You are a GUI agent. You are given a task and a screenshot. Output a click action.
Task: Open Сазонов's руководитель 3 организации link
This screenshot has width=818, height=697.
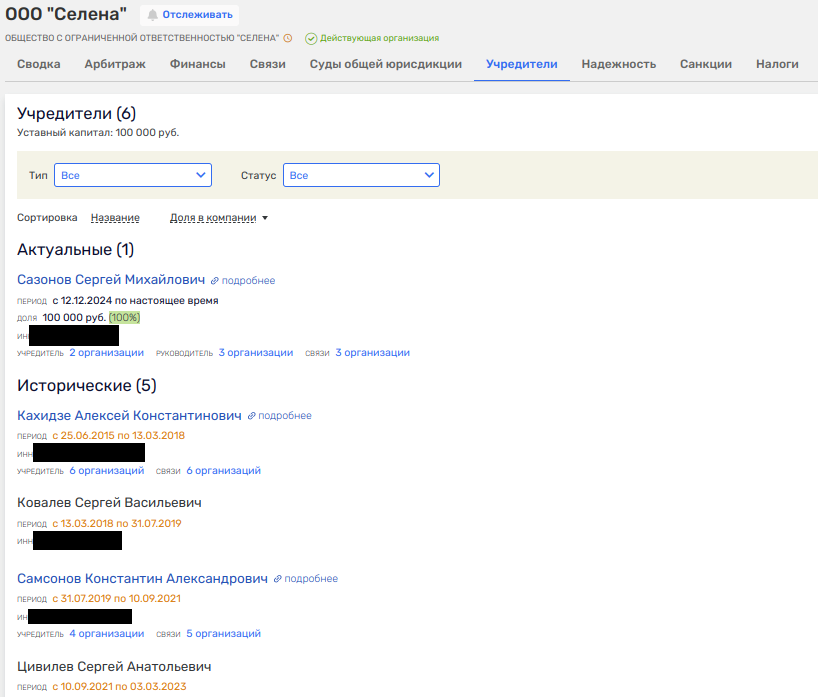click(x=256, y=353)
